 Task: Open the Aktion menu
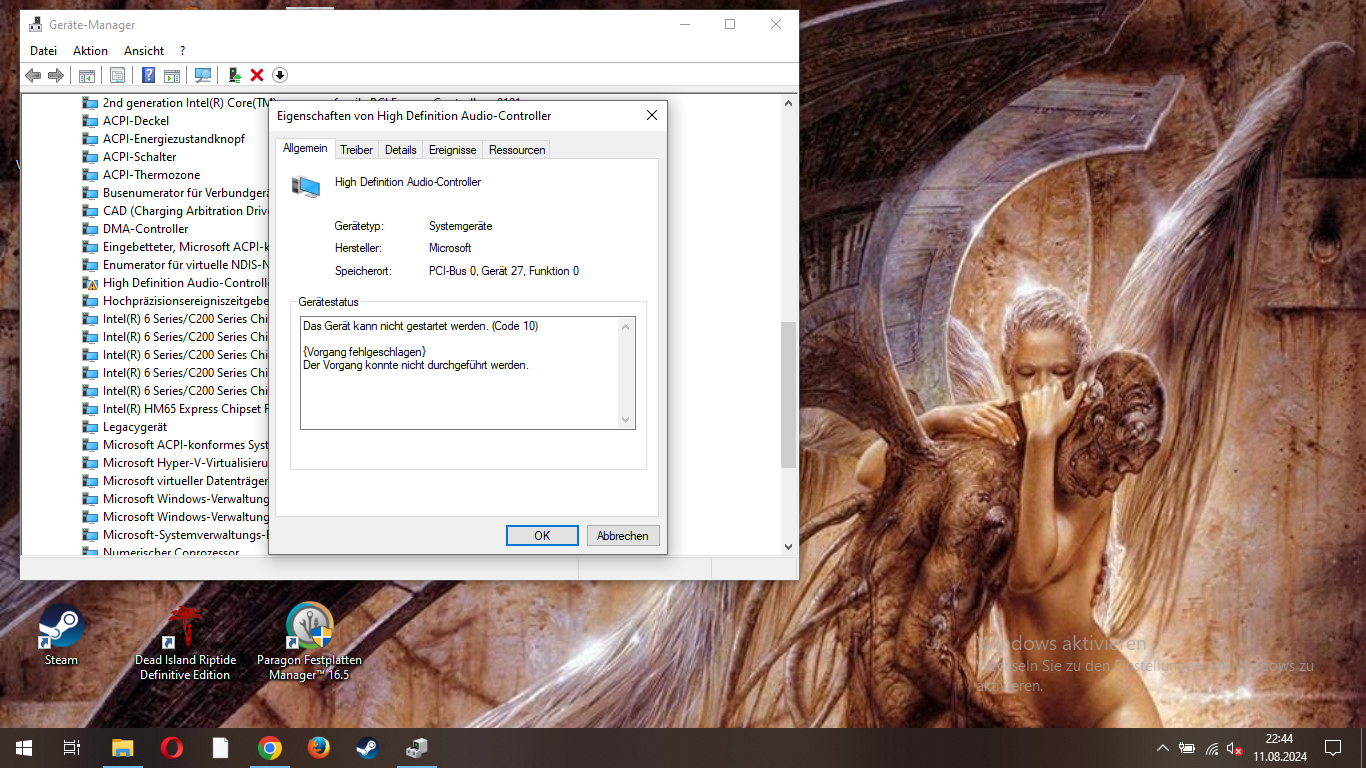[x=90, y=51]
